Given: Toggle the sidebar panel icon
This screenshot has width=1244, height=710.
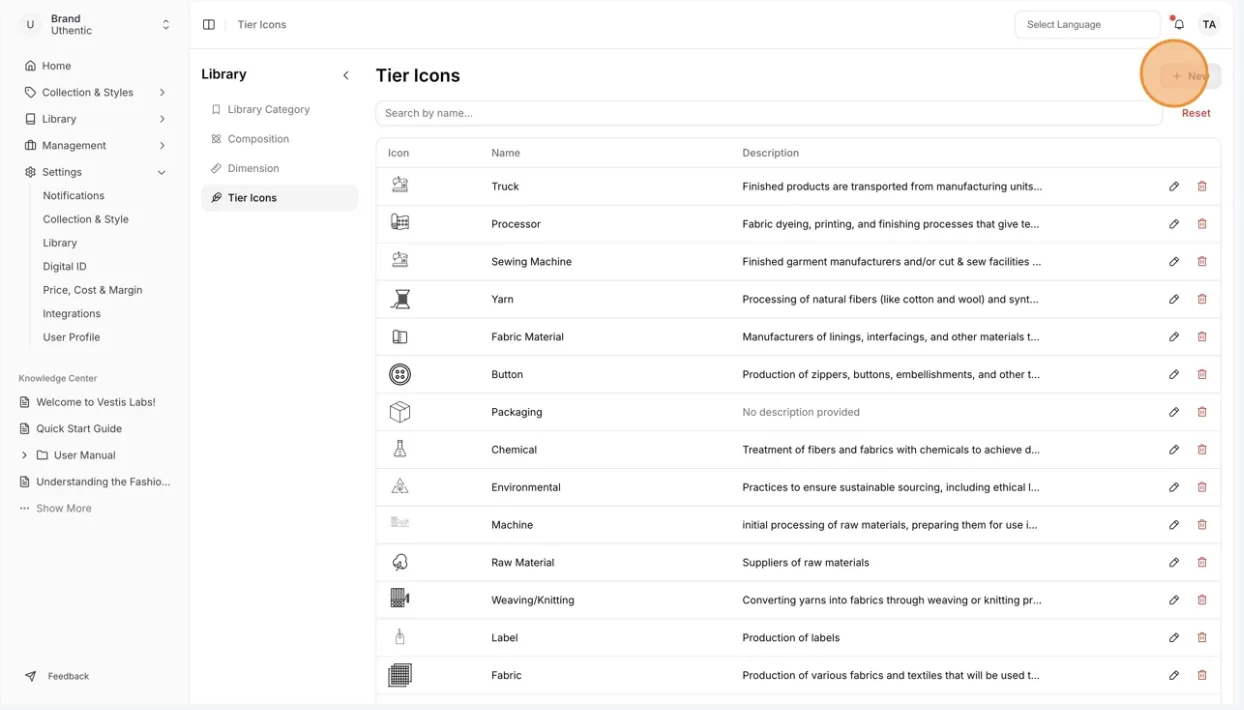Looking at the screenshot, I should pos(209,24).
